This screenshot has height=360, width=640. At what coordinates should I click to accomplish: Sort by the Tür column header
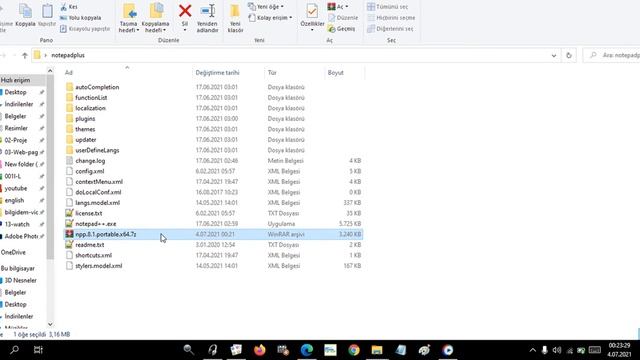(x=272, y=73)
